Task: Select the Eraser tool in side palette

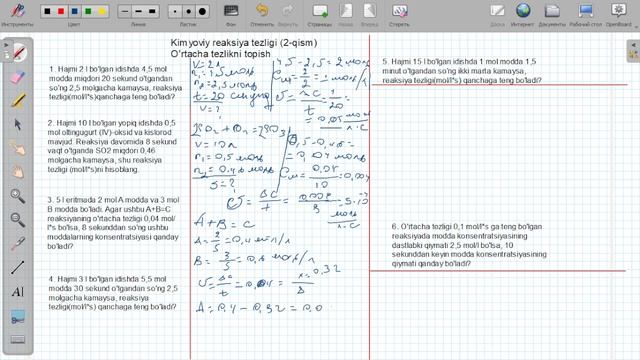Action: pos(18,77)
